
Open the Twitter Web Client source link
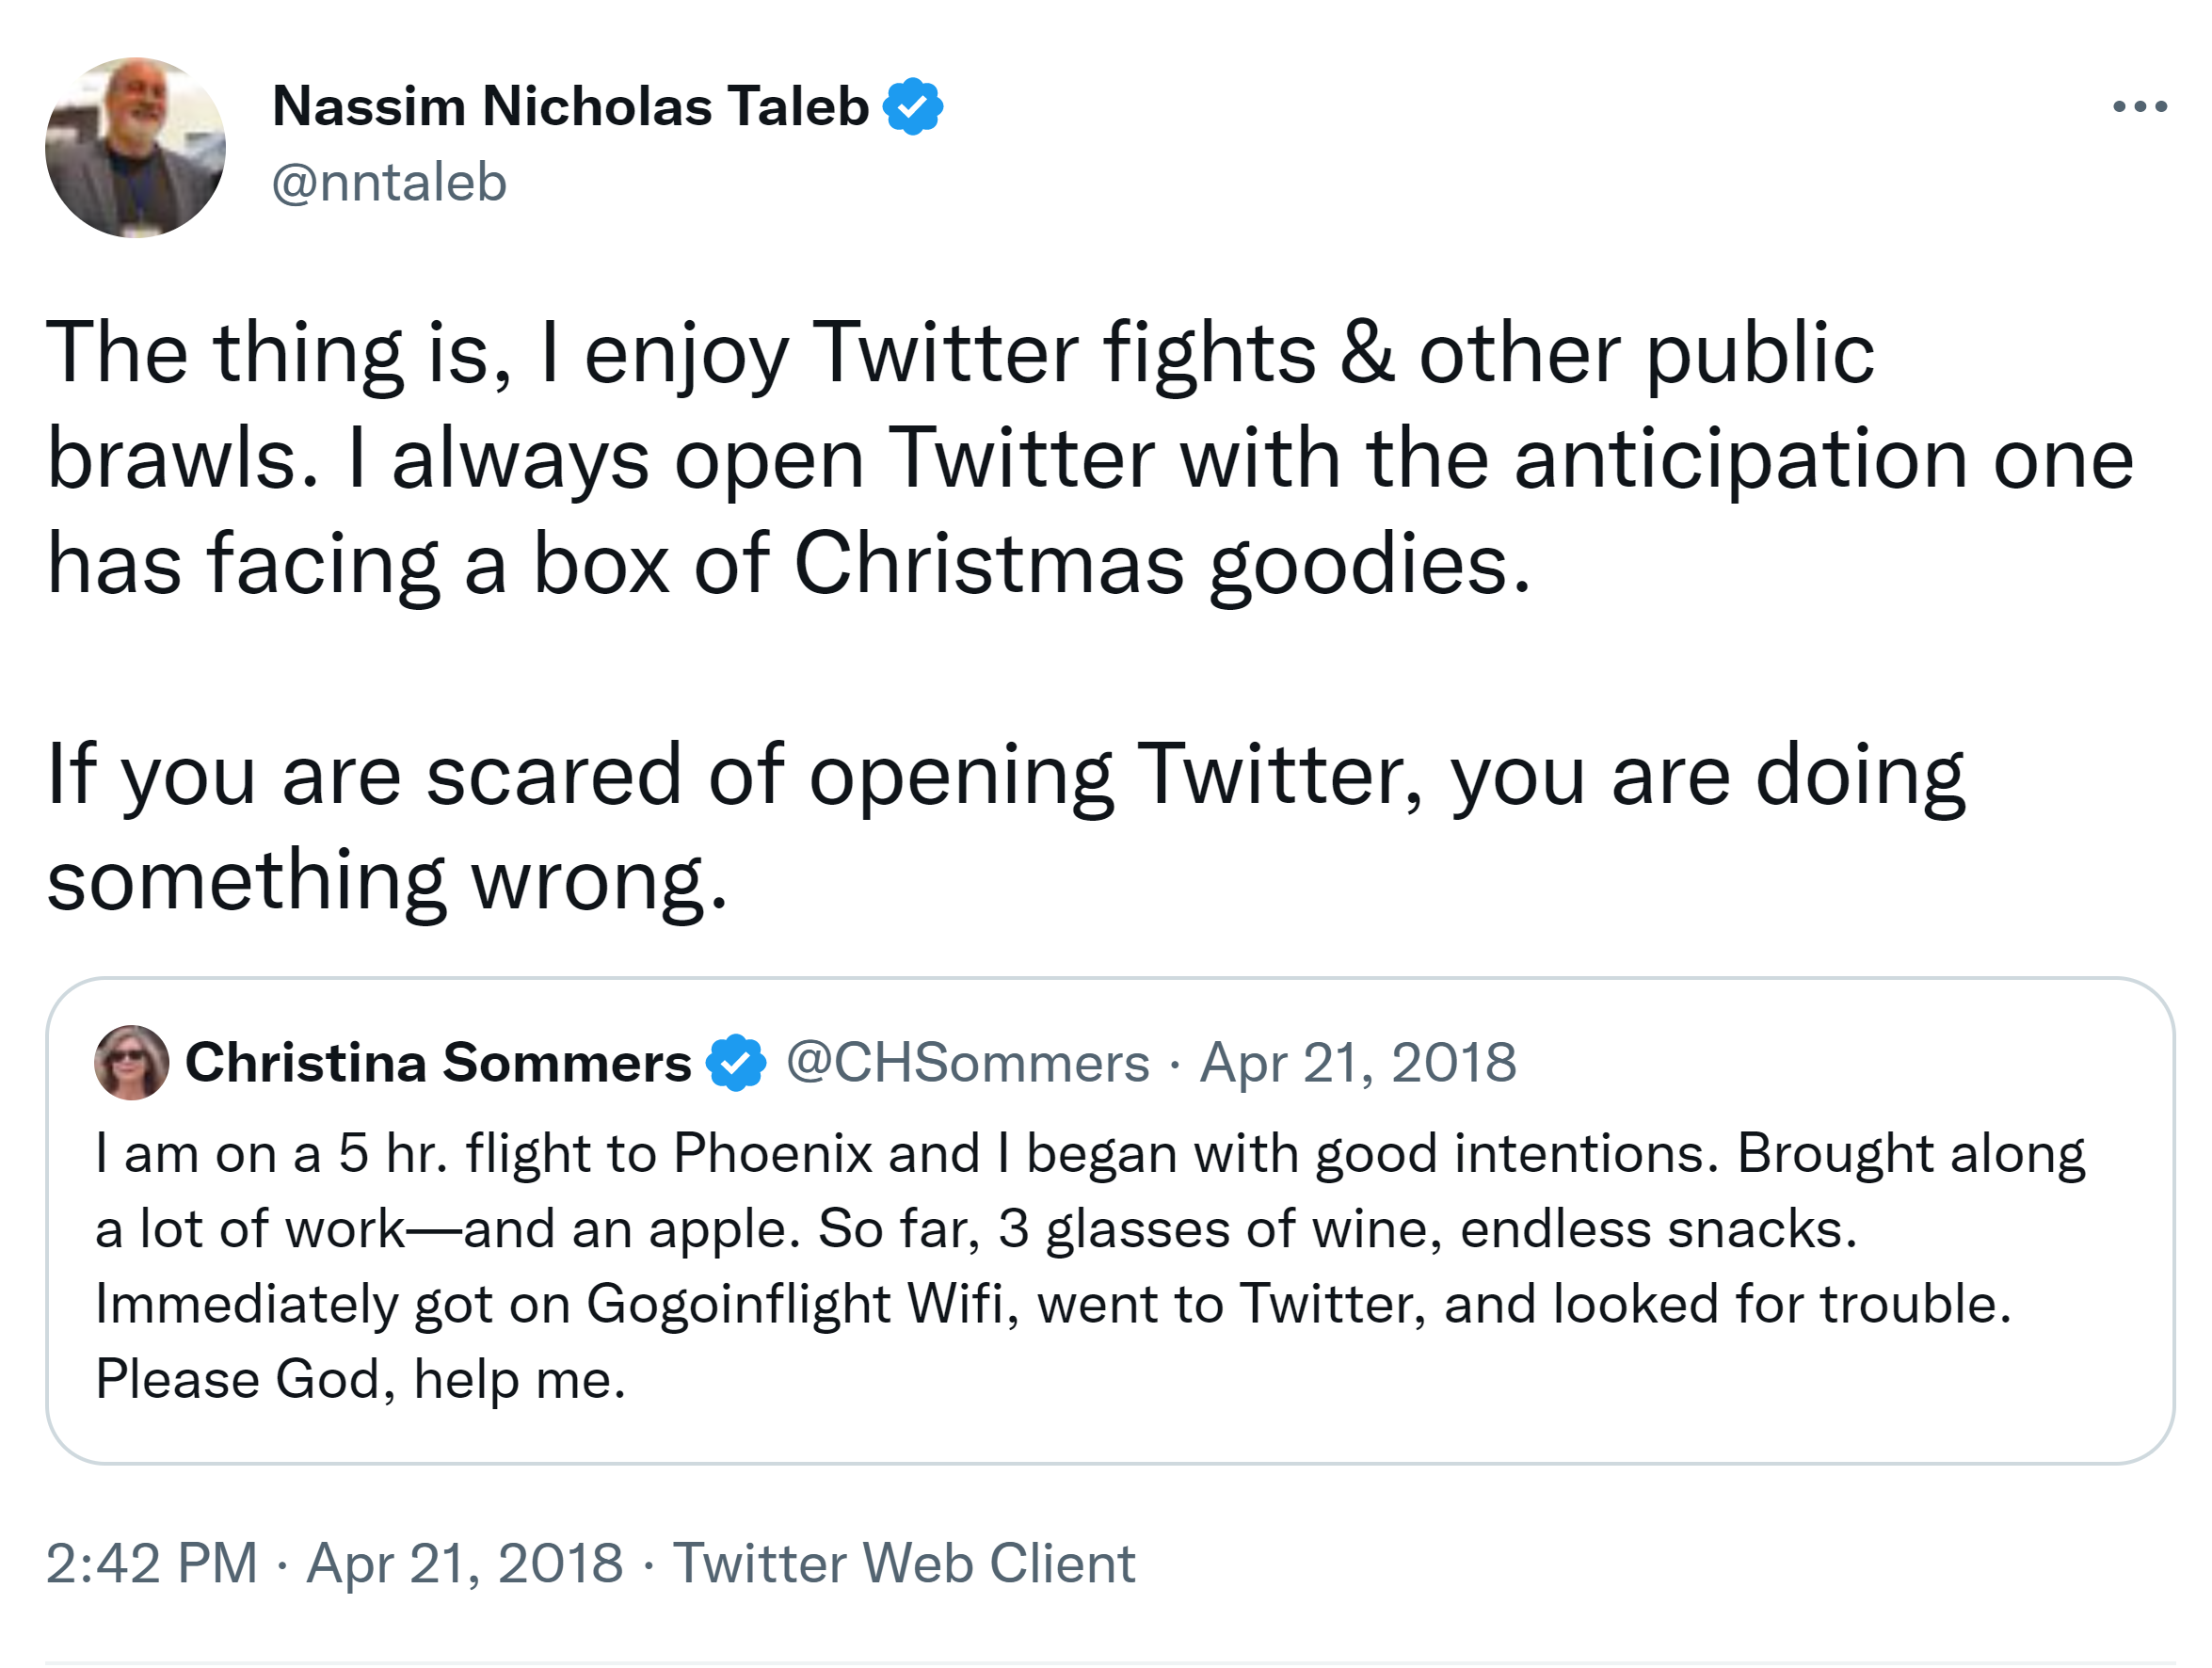tap(903, 1563)
